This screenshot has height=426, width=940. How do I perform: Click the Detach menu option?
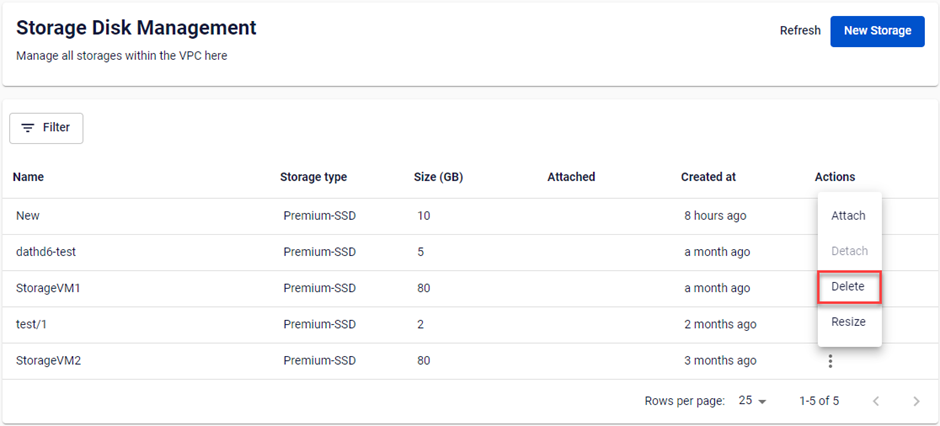coord(849,251)
